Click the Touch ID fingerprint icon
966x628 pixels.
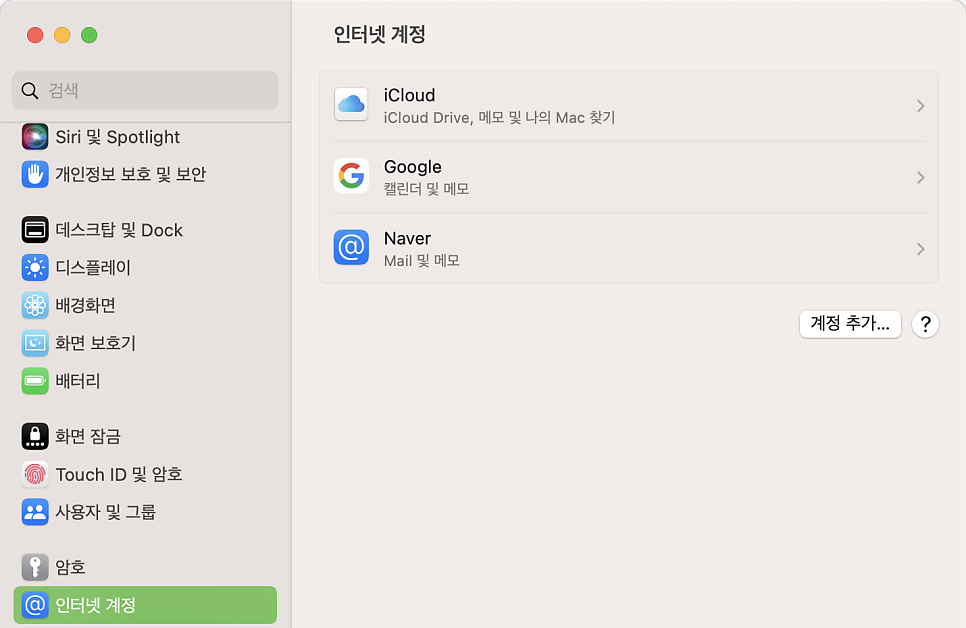tap(35, 474)
